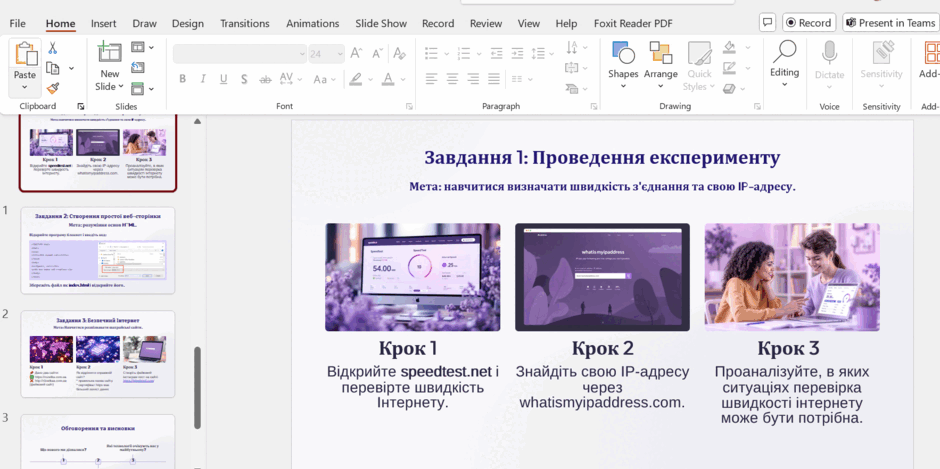Click the text highlight color button

(x=355, y=79)
